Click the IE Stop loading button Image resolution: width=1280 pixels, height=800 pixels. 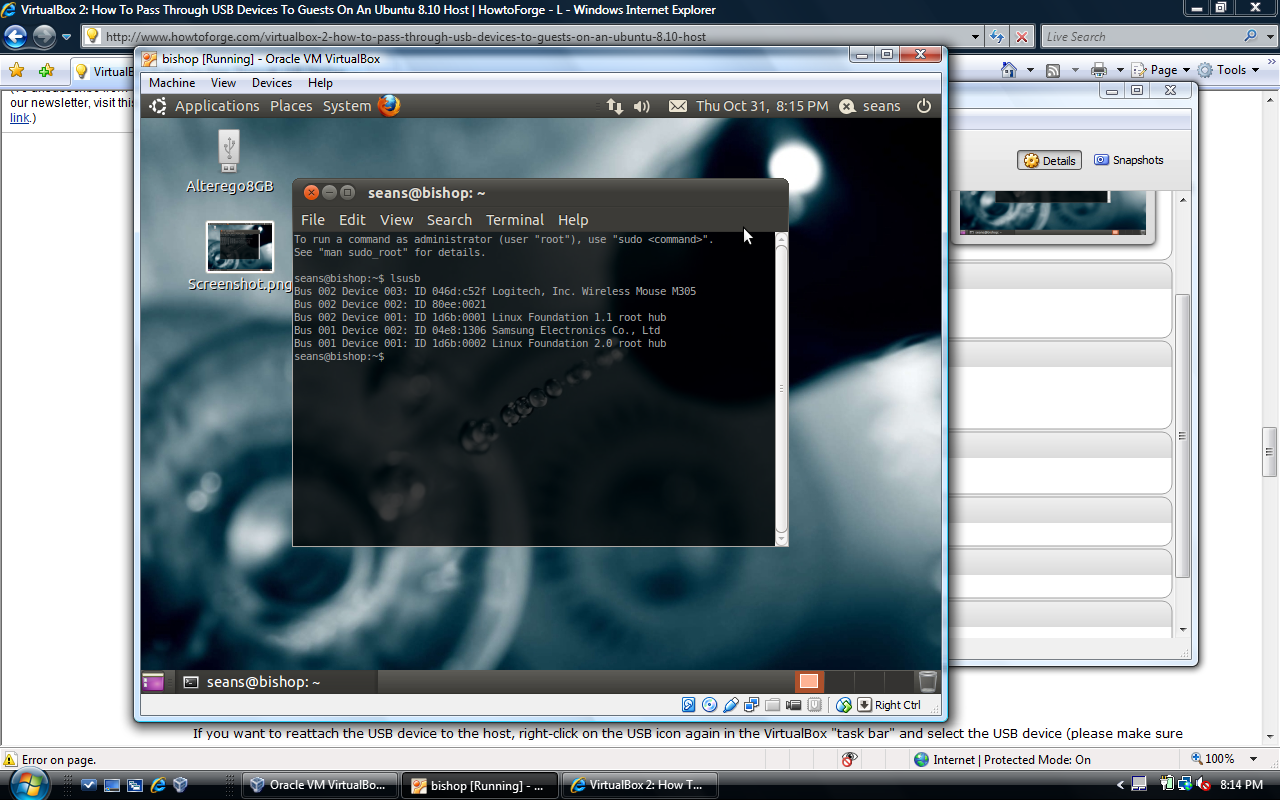coord(1022,37)
